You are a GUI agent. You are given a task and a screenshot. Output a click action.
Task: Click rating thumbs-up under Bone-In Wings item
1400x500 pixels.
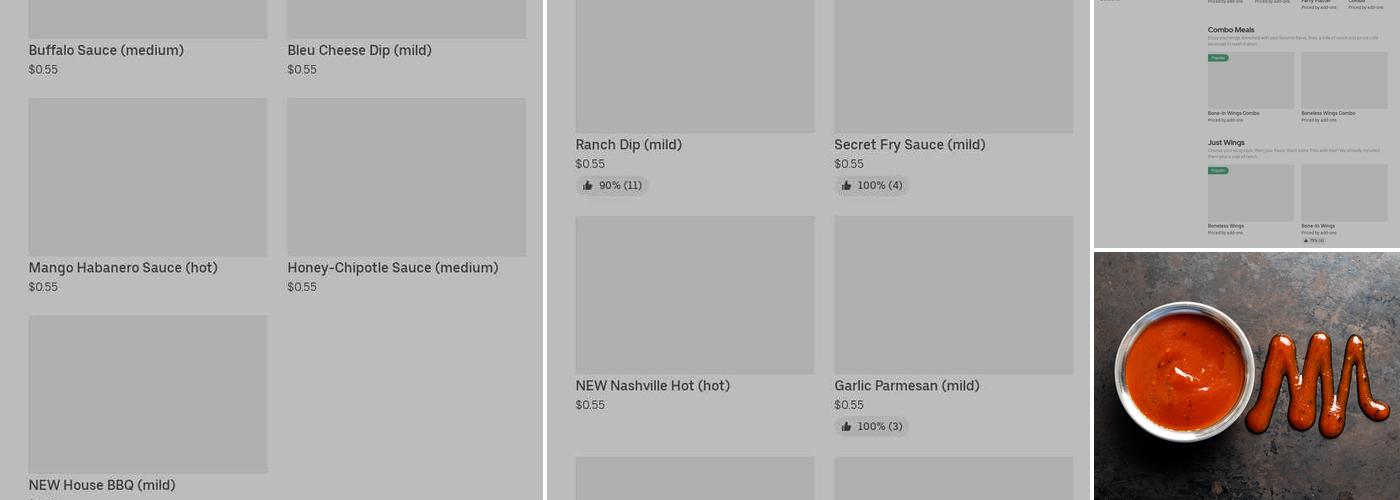click(1305, 241)
